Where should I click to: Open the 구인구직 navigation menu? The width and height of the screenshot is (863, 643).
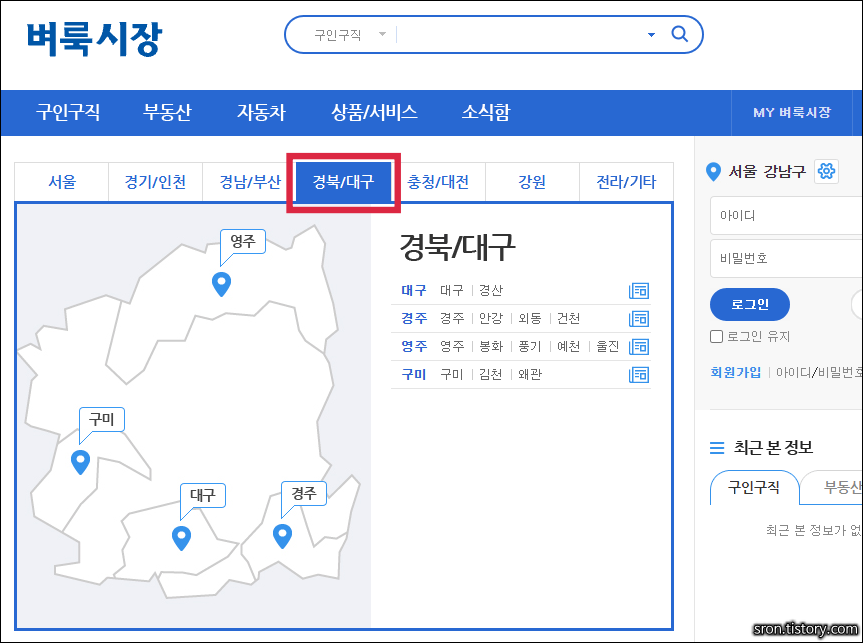tap(68, 112)
